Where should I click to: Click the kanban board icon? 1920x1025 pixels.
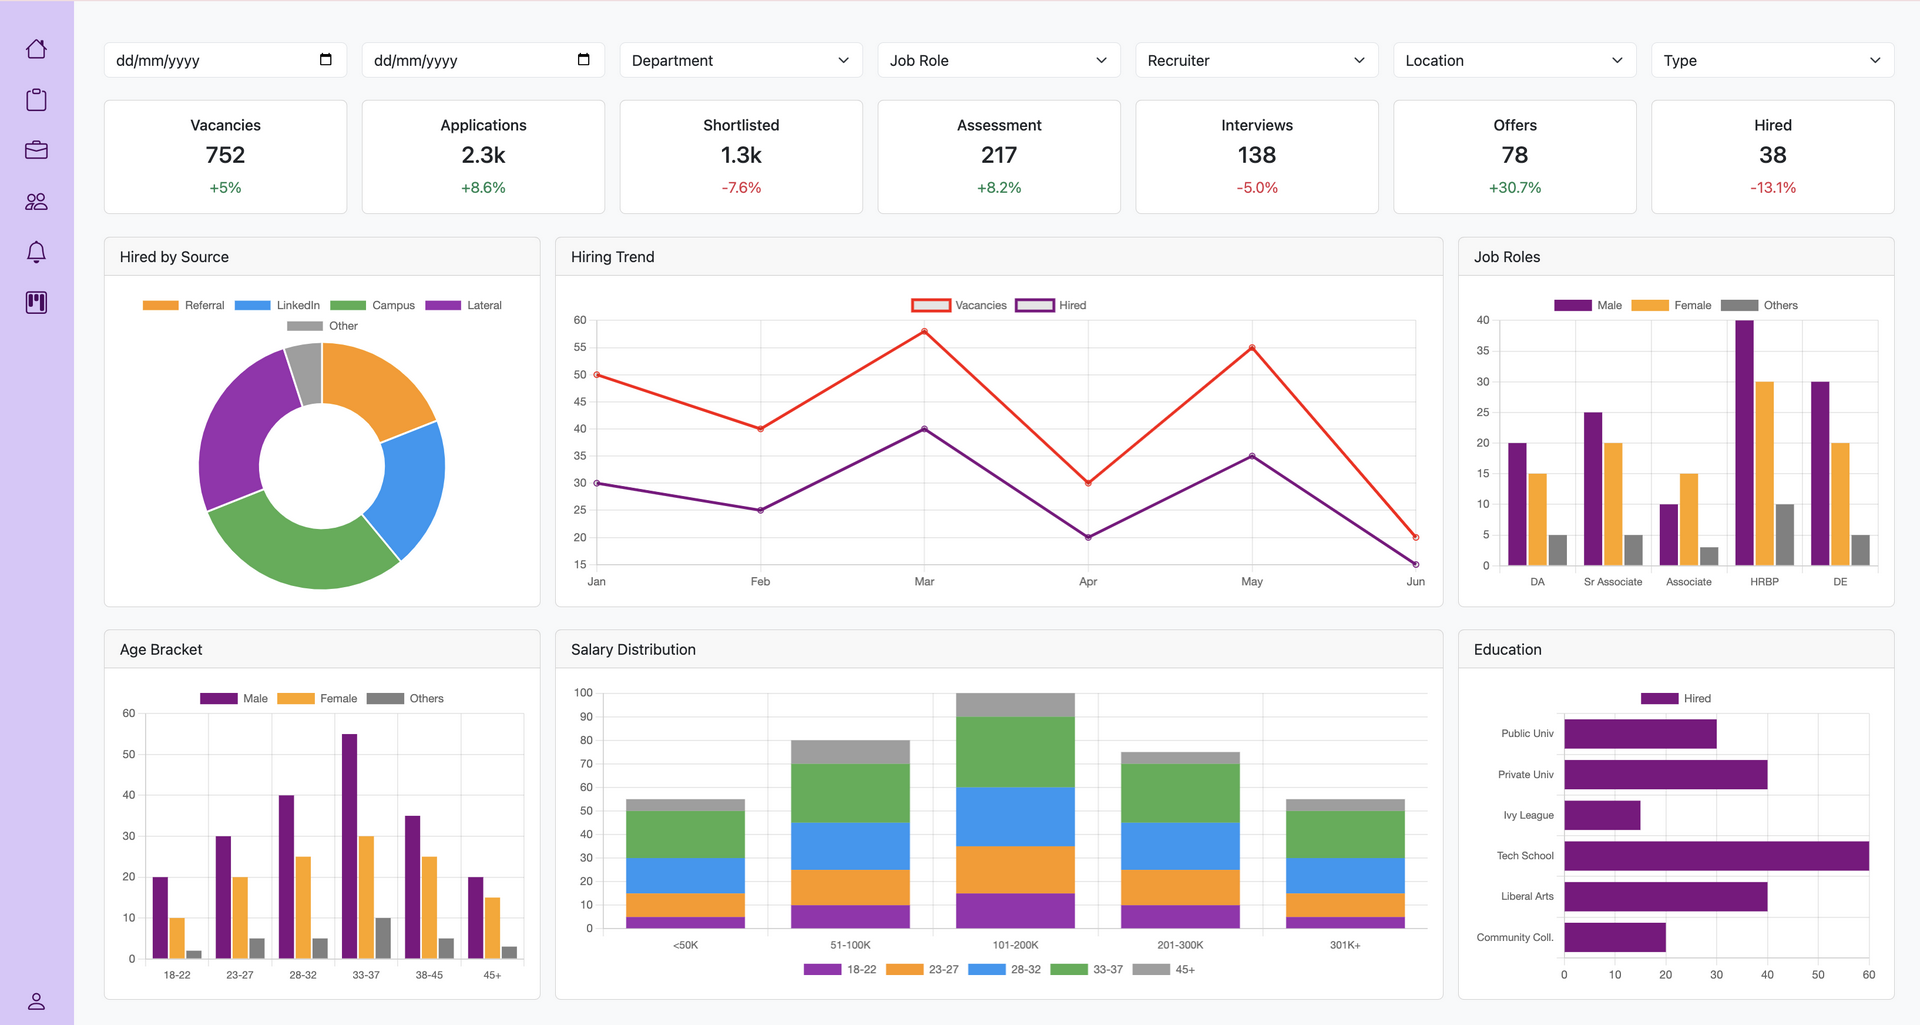pyautogui.click(x=36, y=303)
